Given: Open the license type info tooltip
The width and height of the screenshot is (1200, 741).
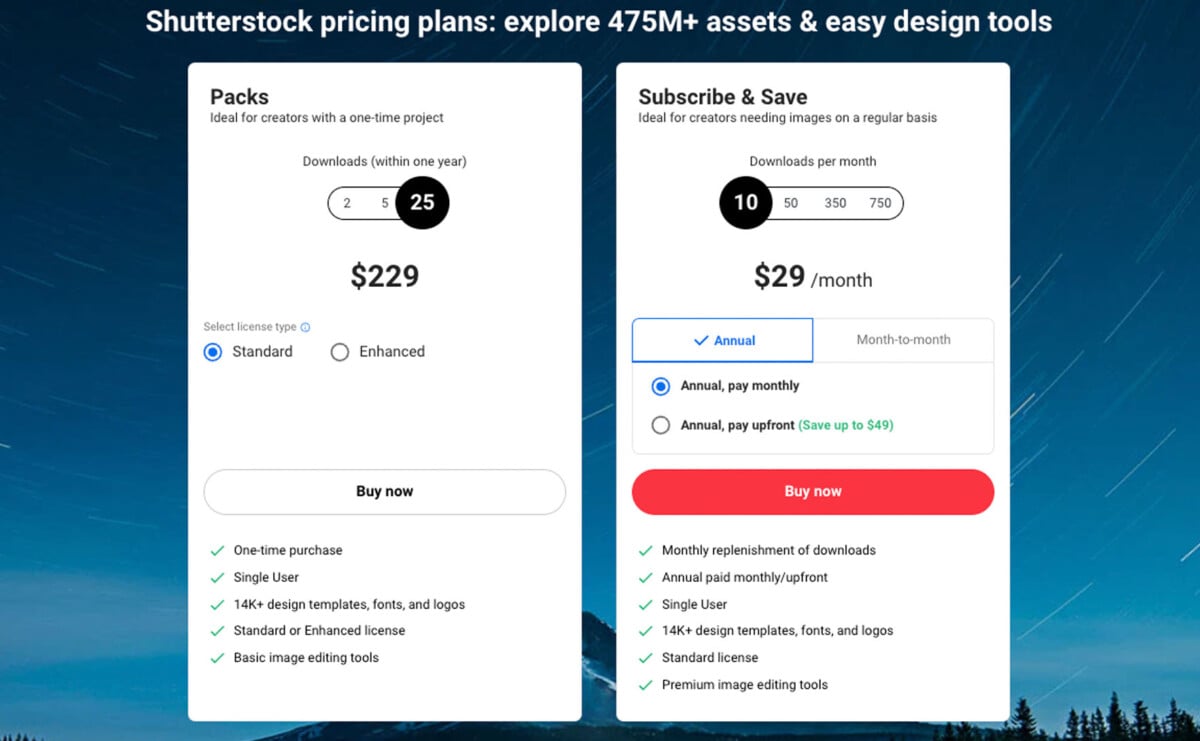Looking at the screenshot, I should click(x=304, y=326).
